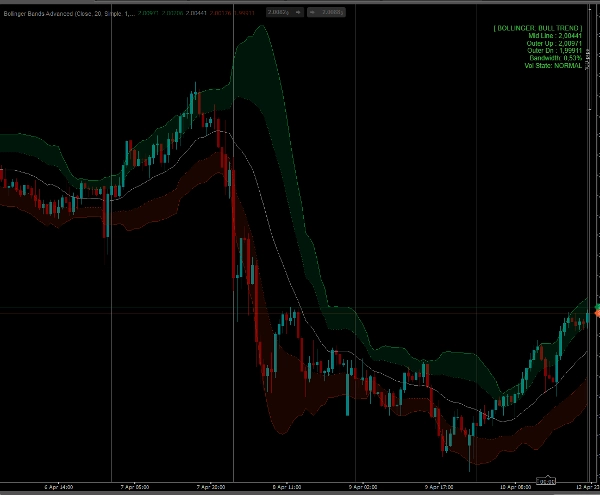
Task: Click the white 2.00441 indicator value in header
Action: click(196, 13)
